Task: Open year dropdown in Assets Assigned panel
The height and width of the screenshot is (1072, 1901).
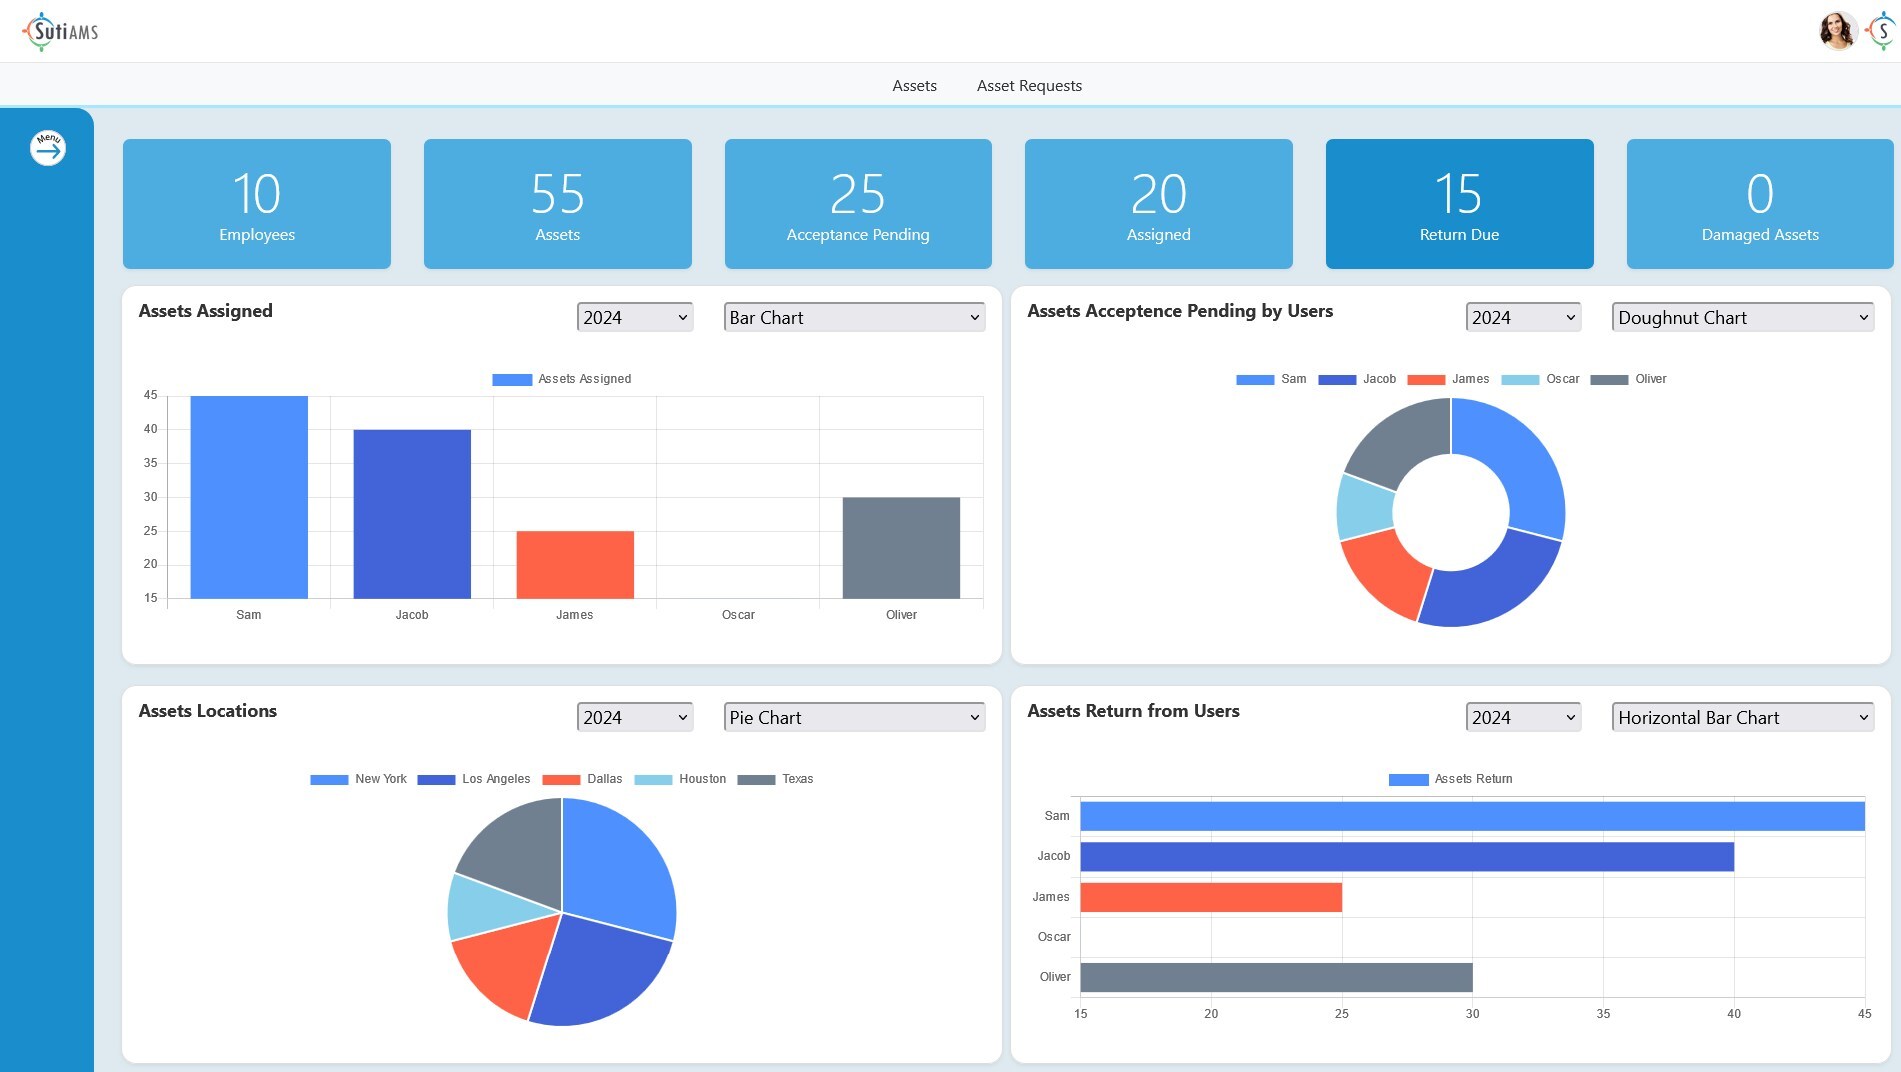Action: tap(635, 317)
